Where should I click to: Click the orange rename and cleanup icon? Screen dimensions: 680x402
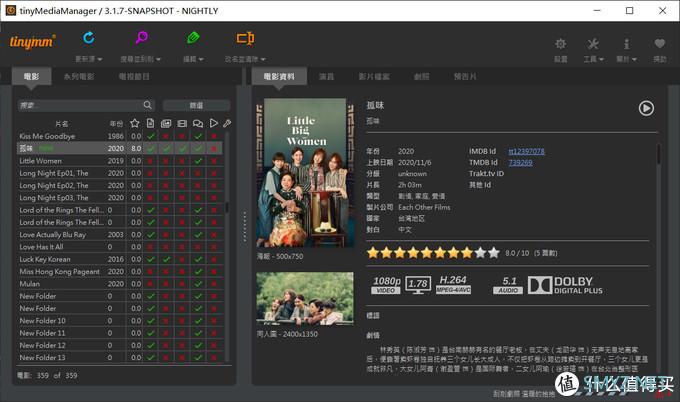tap(245, 38)
